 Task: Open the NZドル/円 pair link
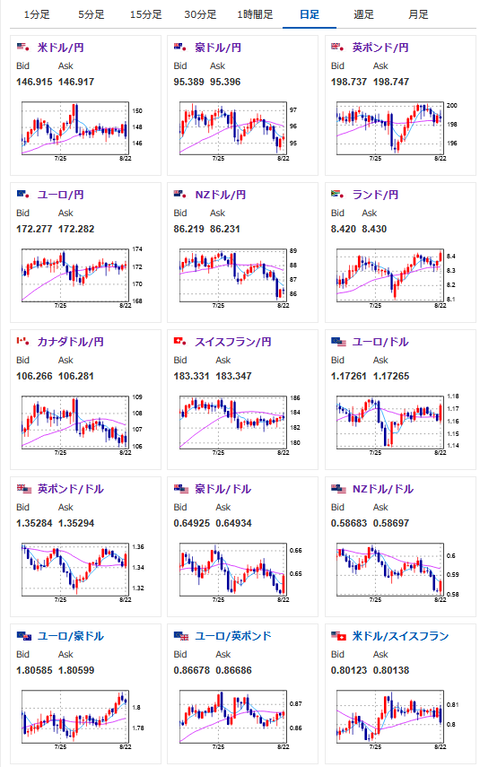pos(220,195)
